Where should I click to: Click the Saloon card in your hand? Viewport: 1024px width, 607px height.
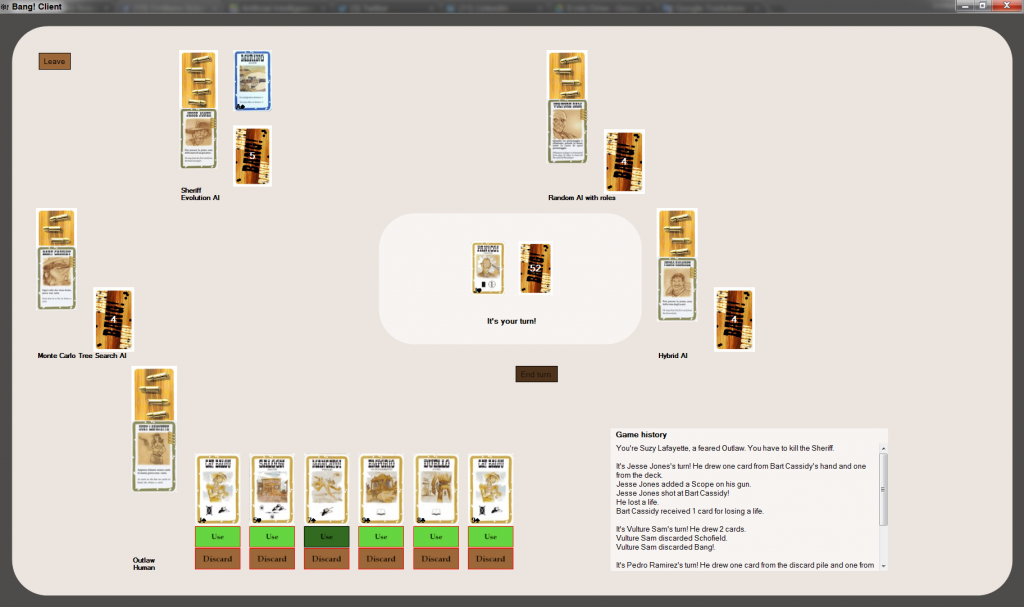272,489
